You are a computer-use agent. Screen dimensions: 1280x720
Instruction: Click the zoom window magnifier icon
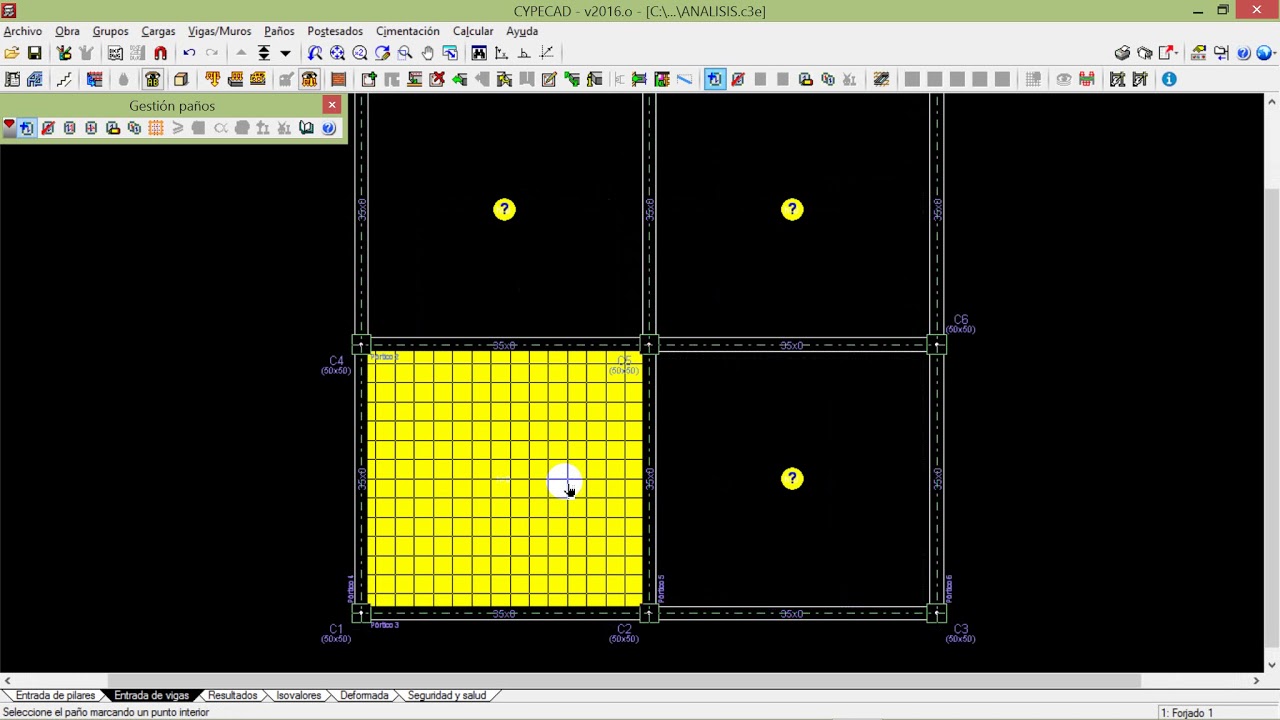pyautogui.click(x=405, y=53)
